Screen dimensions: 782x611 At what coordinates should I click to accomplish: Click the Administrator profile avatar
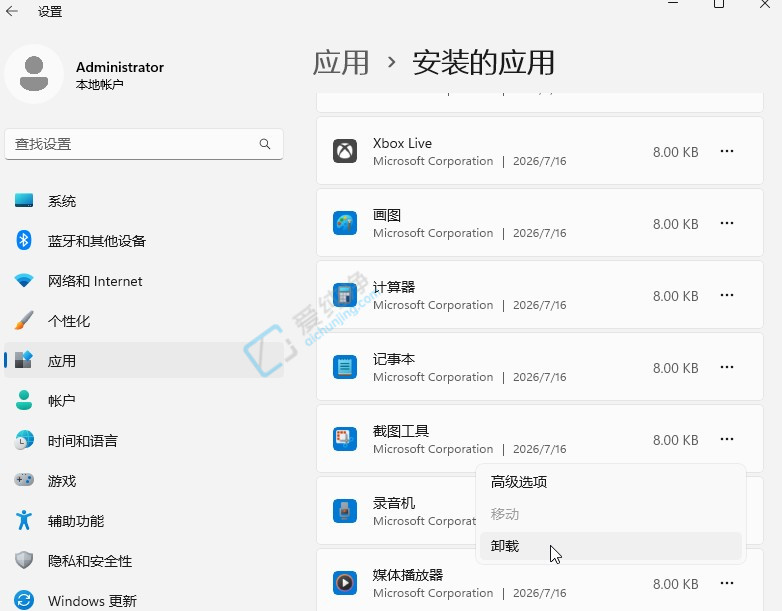(x=34, y=74)
